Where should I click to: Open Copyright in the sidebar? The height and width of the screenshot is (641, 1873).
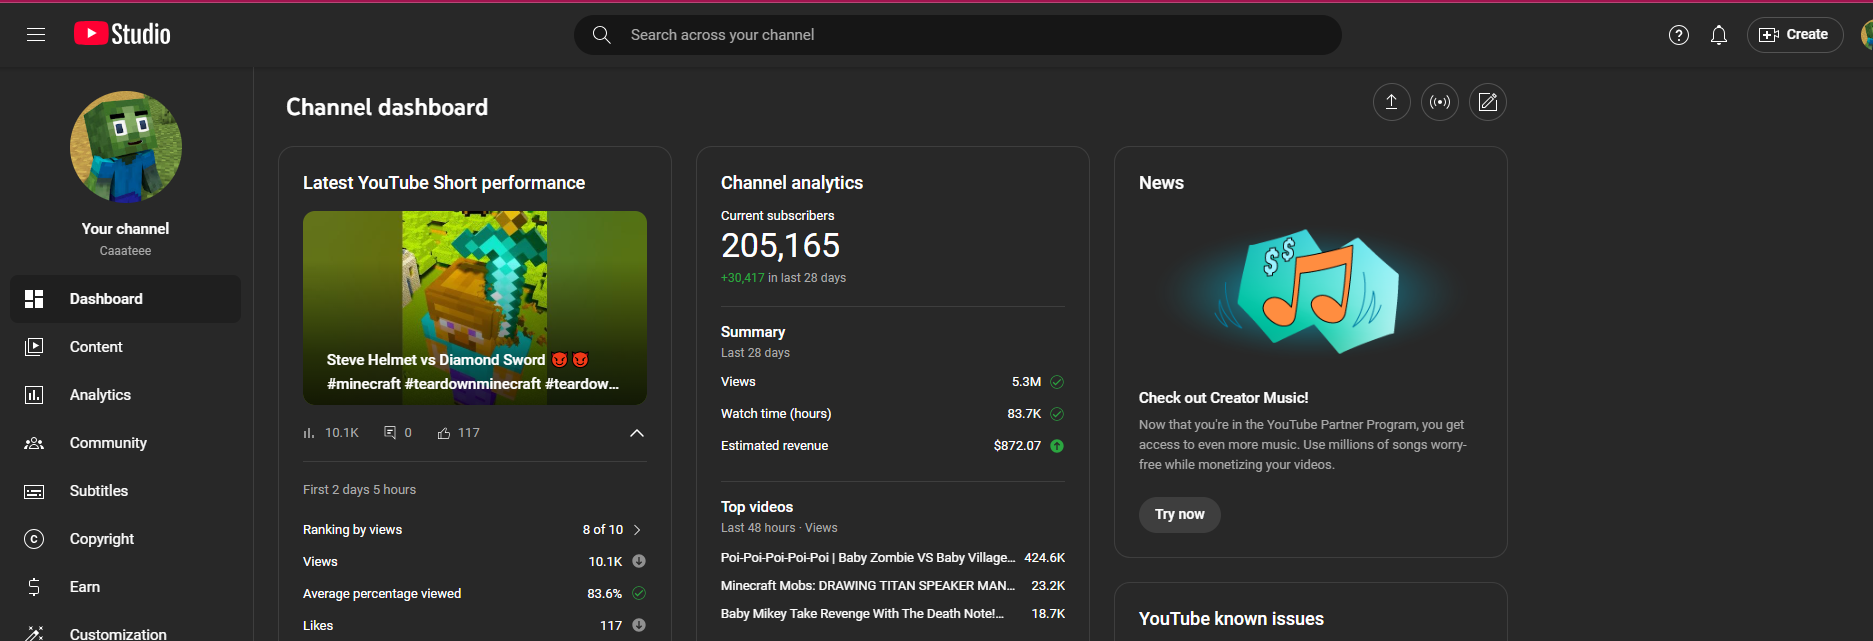coord(126,539)
